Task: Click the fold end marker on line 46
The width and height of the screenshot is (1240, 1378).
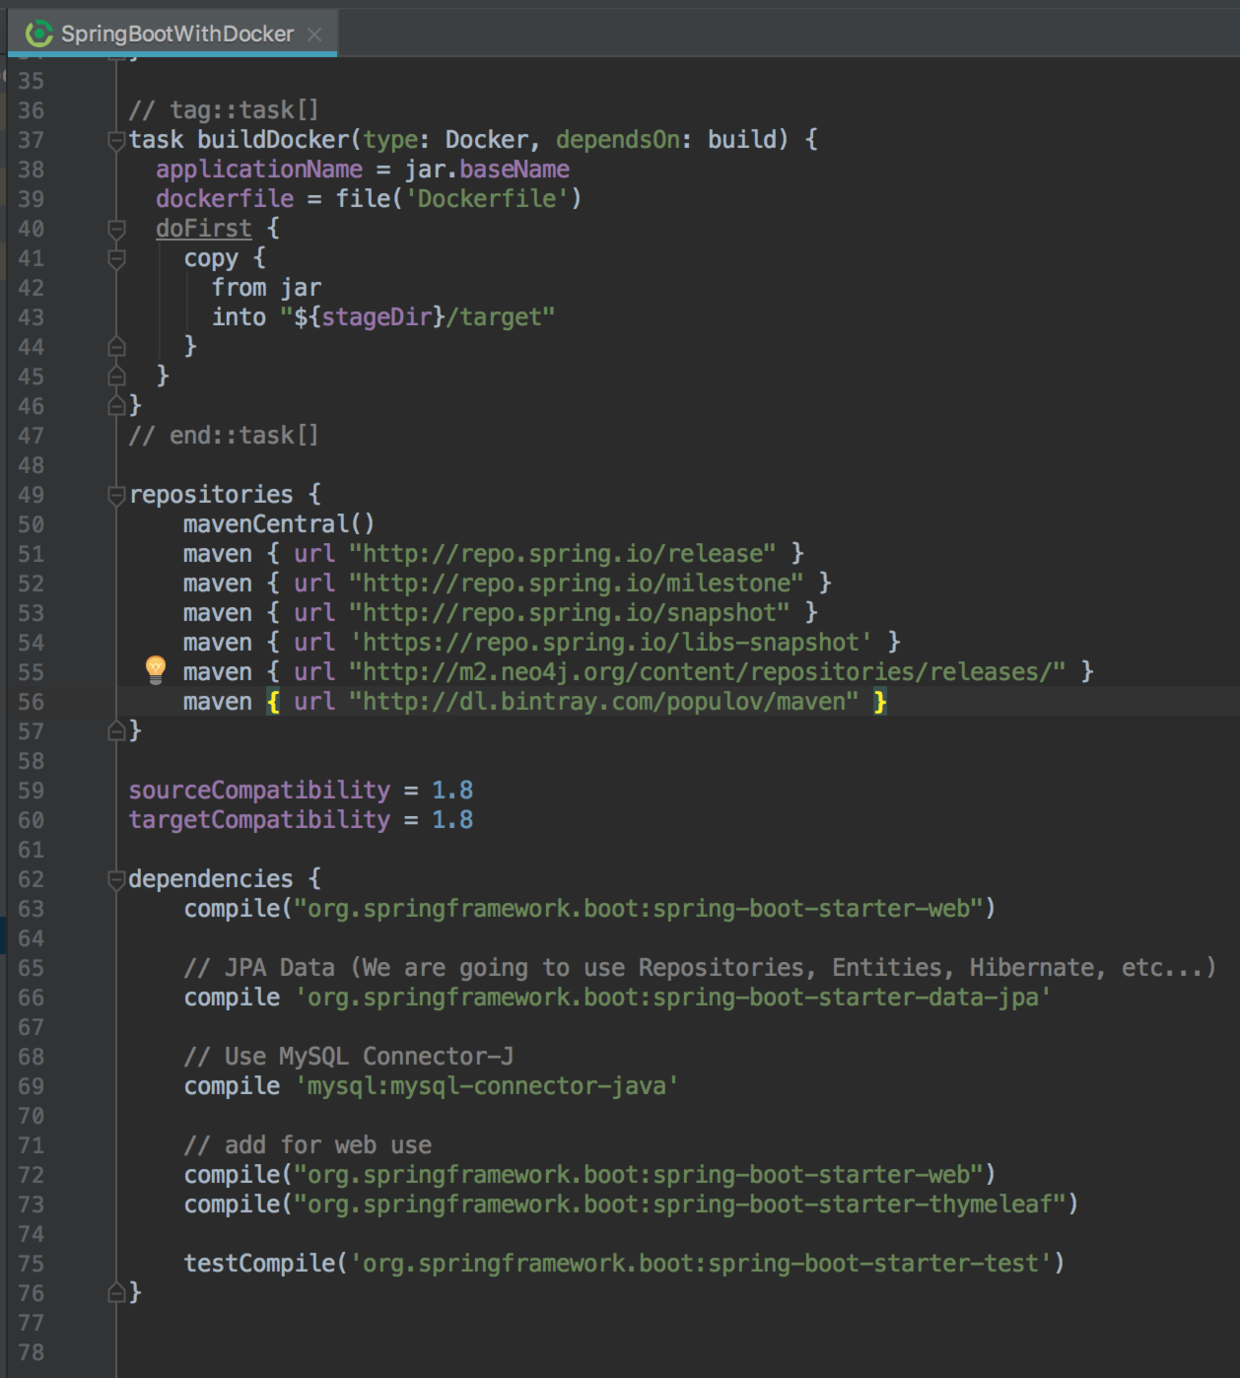Action: [x=116, y=406]
